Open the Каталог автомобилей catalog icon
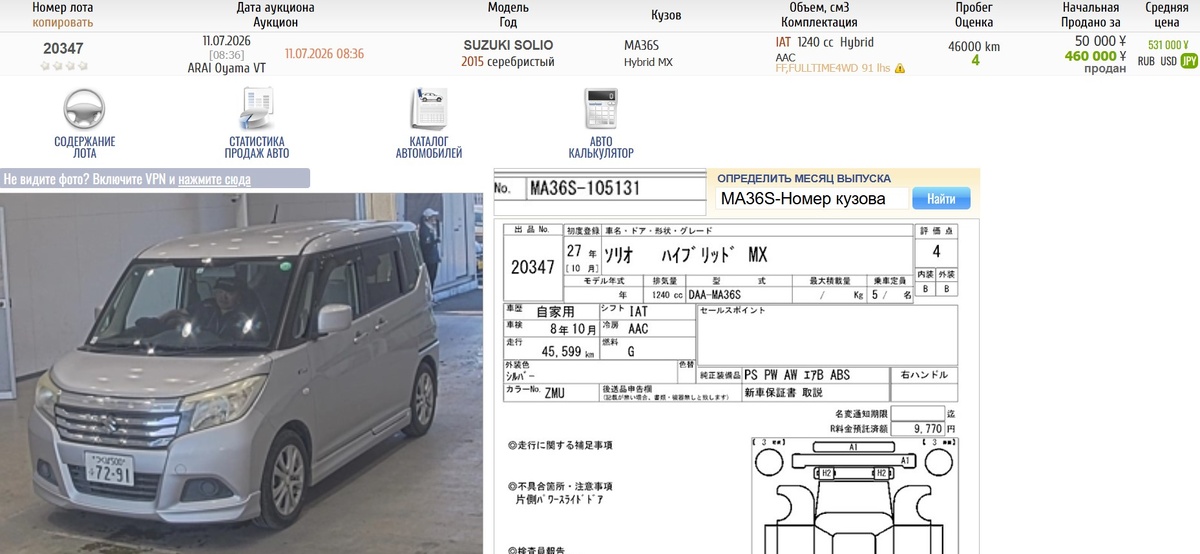This screenshot has height=554, width=1200. [x=428, y=109]
